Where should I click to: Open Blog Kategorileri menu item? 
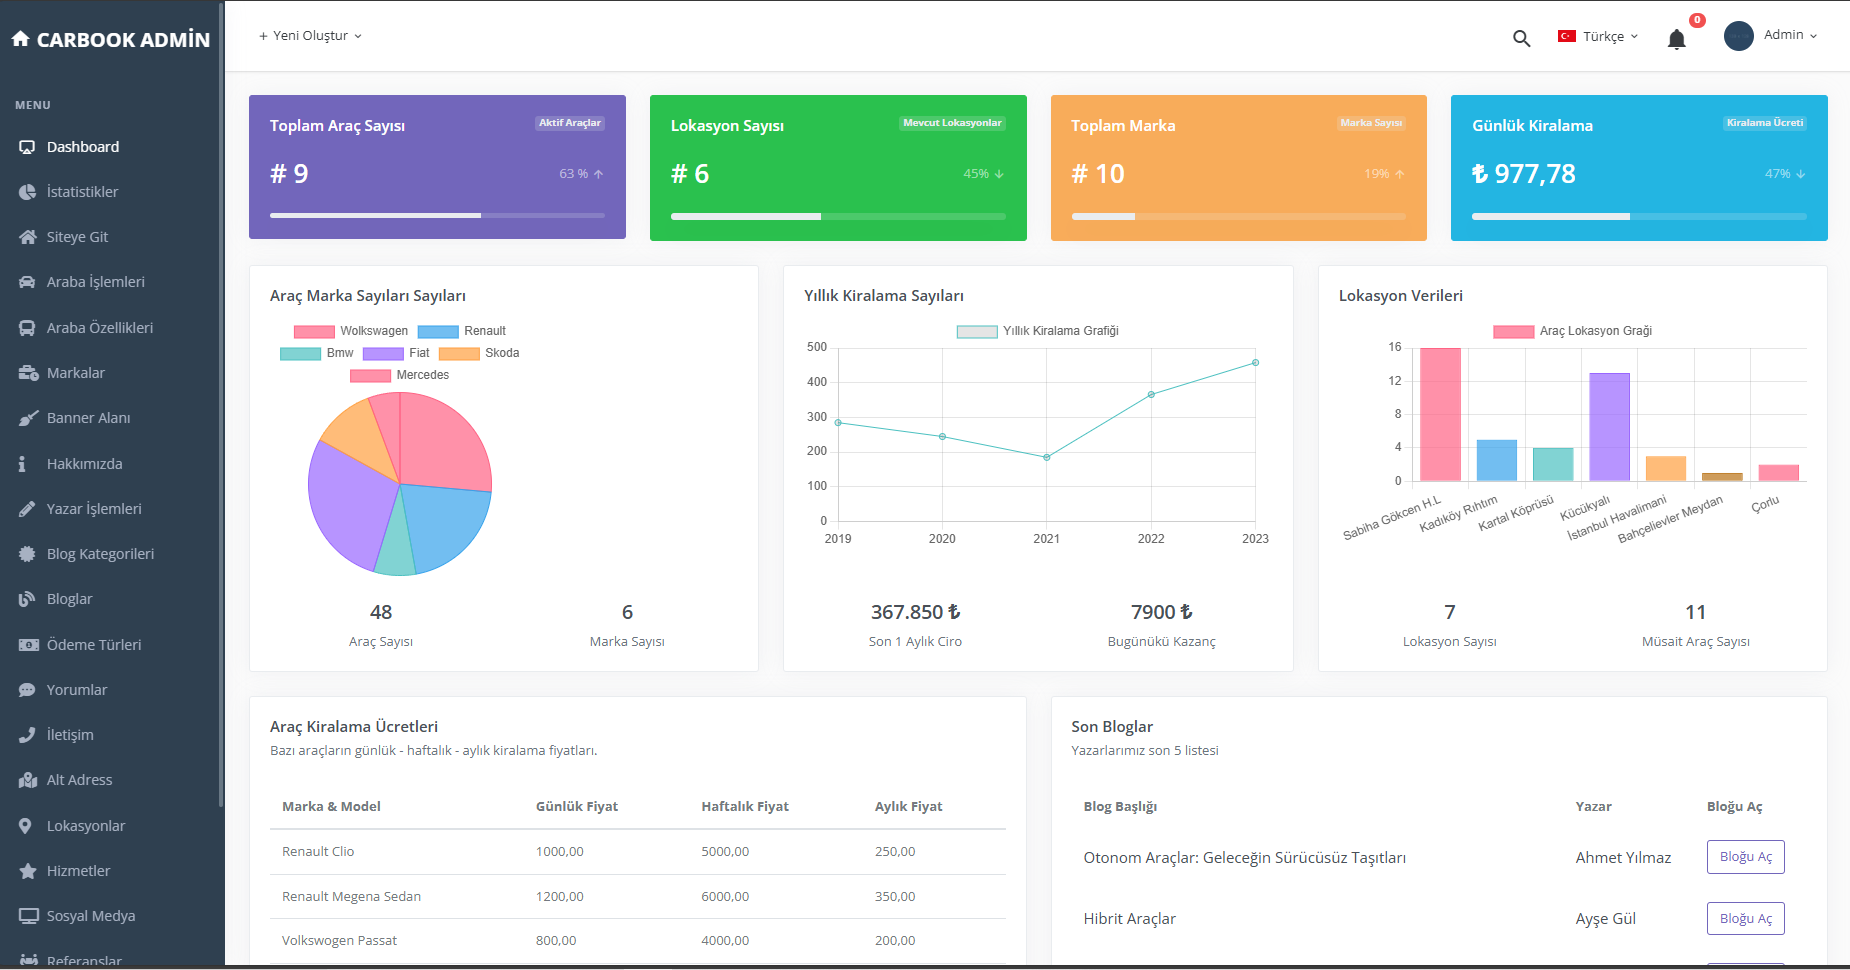pyautogui.click(x=100, y=554)
